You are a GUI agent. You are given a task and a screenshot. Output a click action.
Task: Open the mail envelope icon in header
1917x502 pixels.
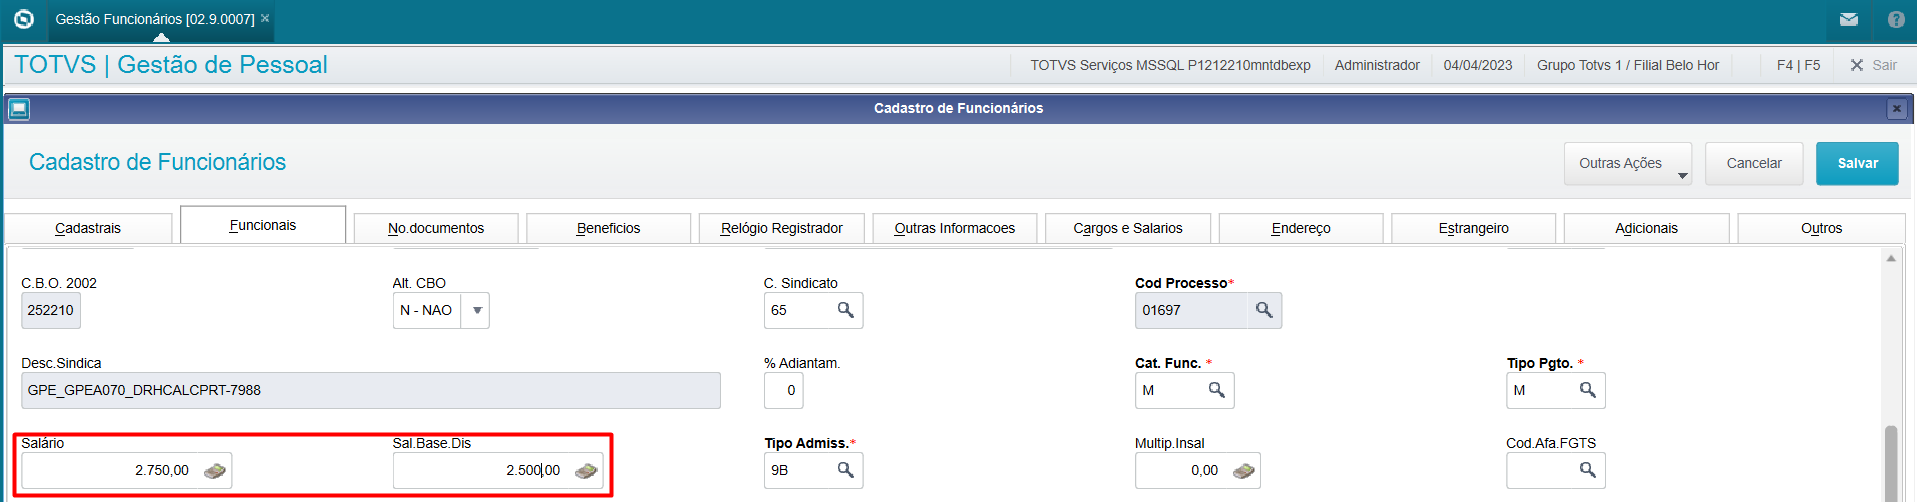[1849, 19]
